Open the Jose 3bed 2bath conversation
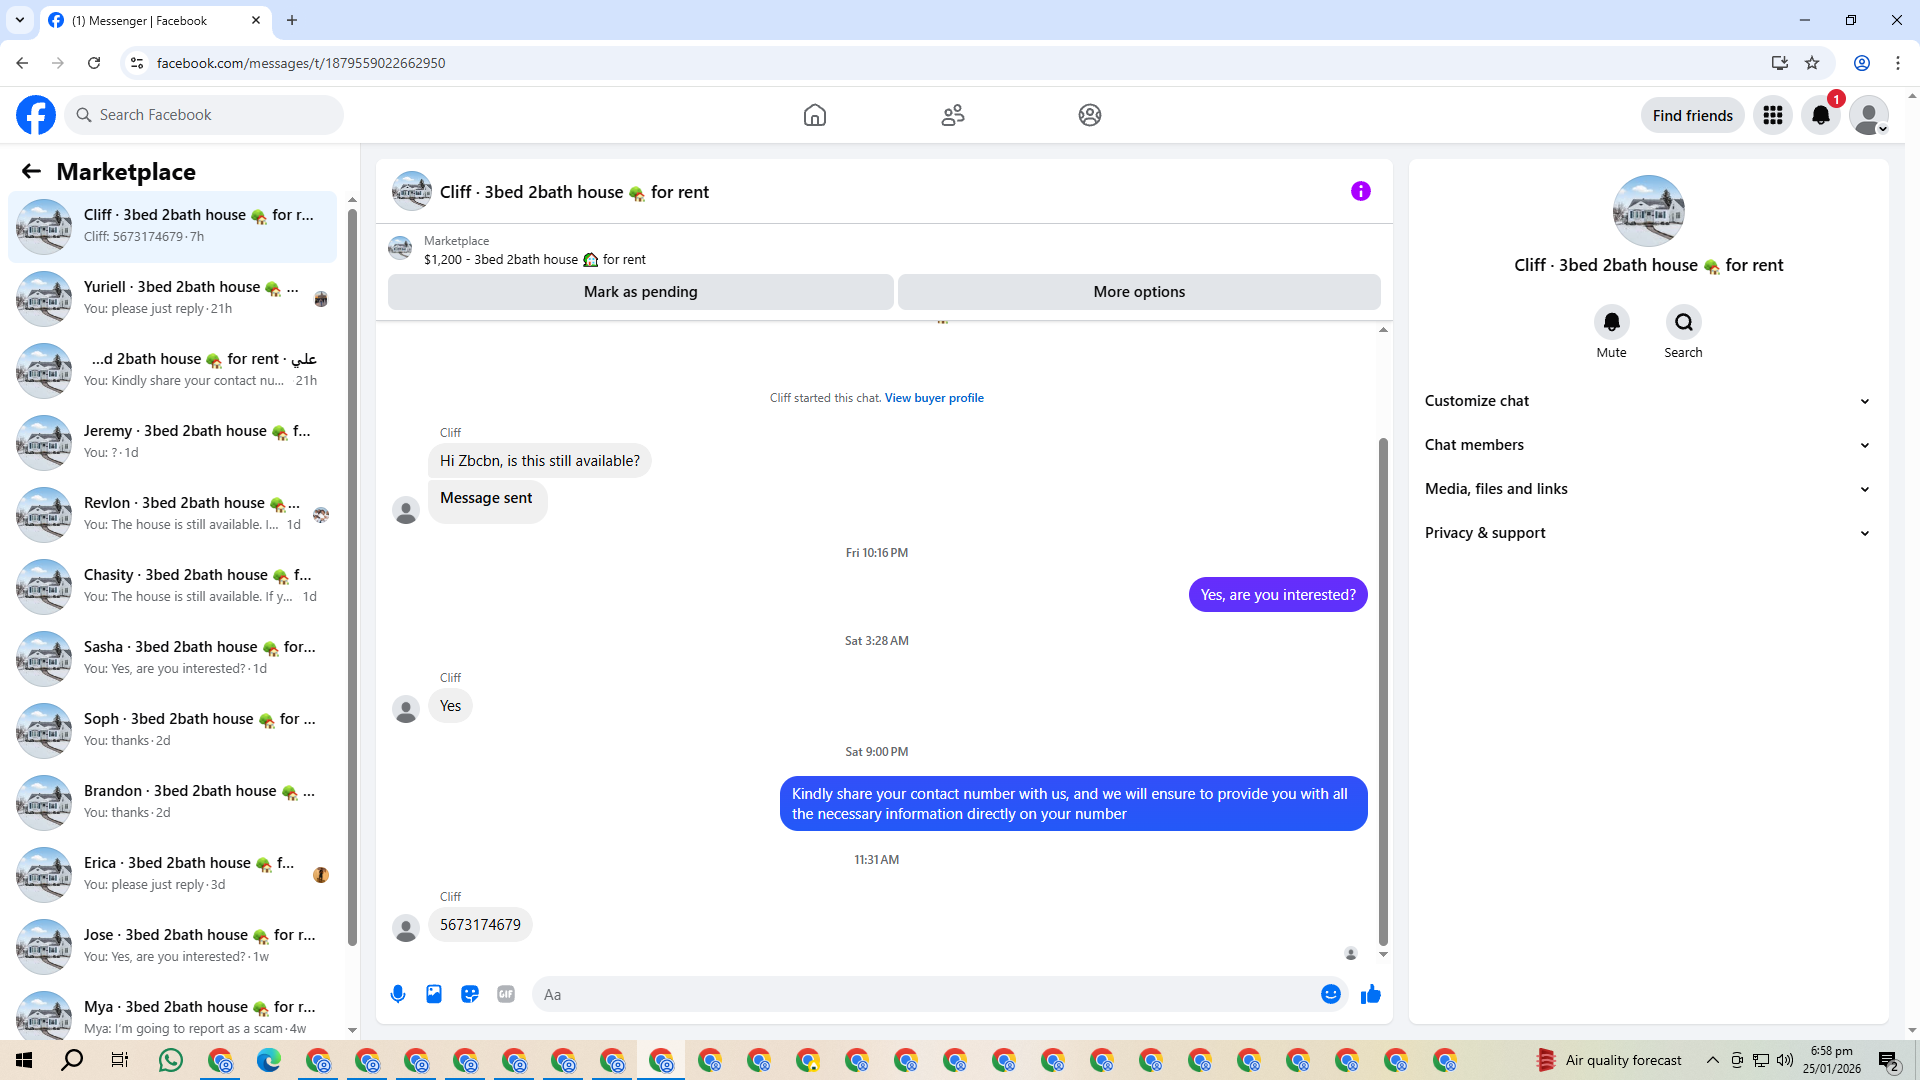 pyautogui.click(x=173, y=946)
